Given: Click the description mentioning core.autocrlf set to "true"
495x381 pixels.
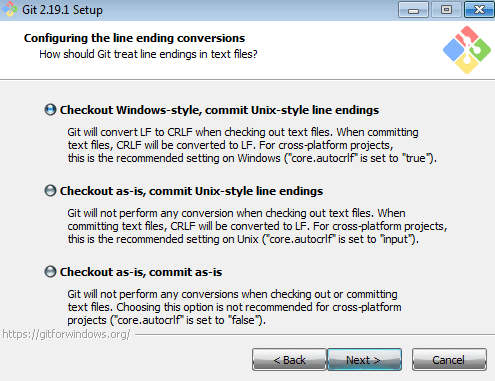Looking at the screenshot, I should click(x=252, y=145).
